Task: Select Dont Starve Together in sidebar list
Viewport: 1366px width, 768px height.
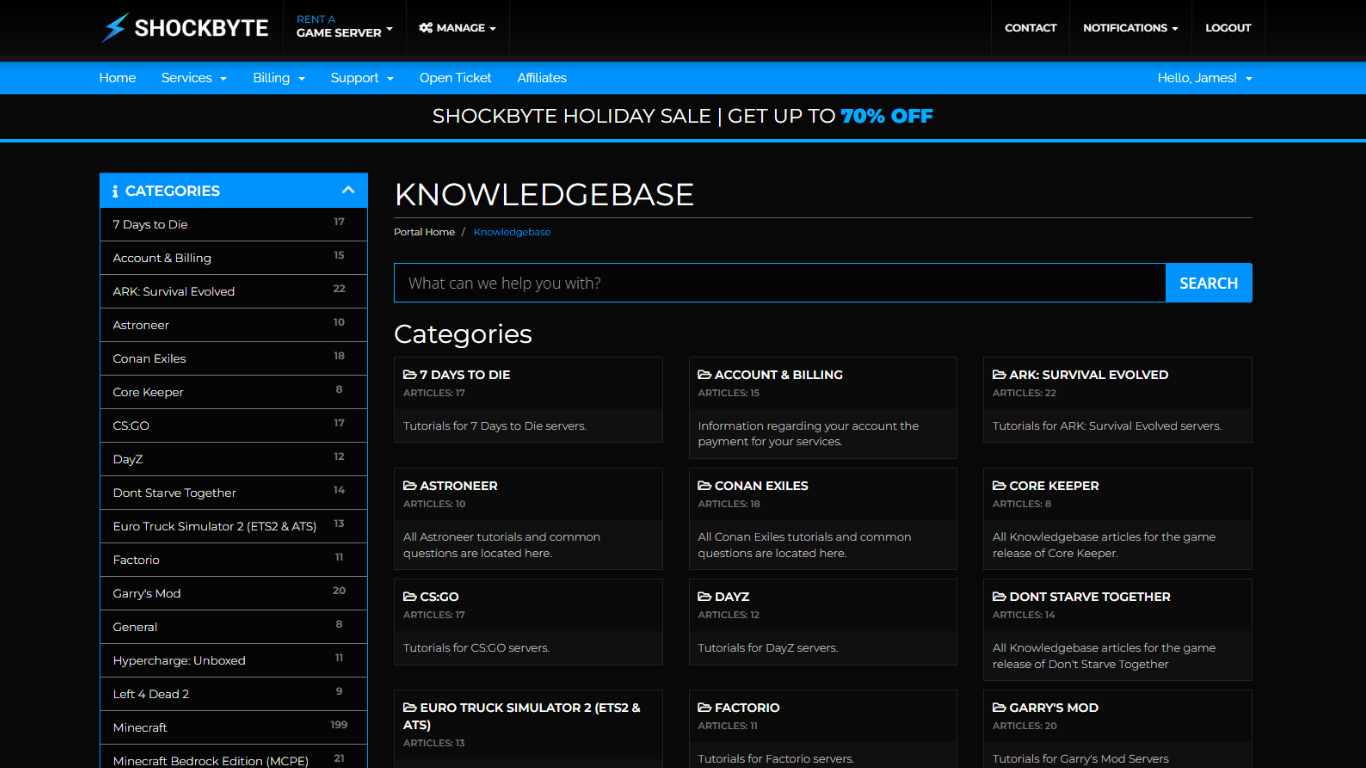Action: click(x=234, y=493)
